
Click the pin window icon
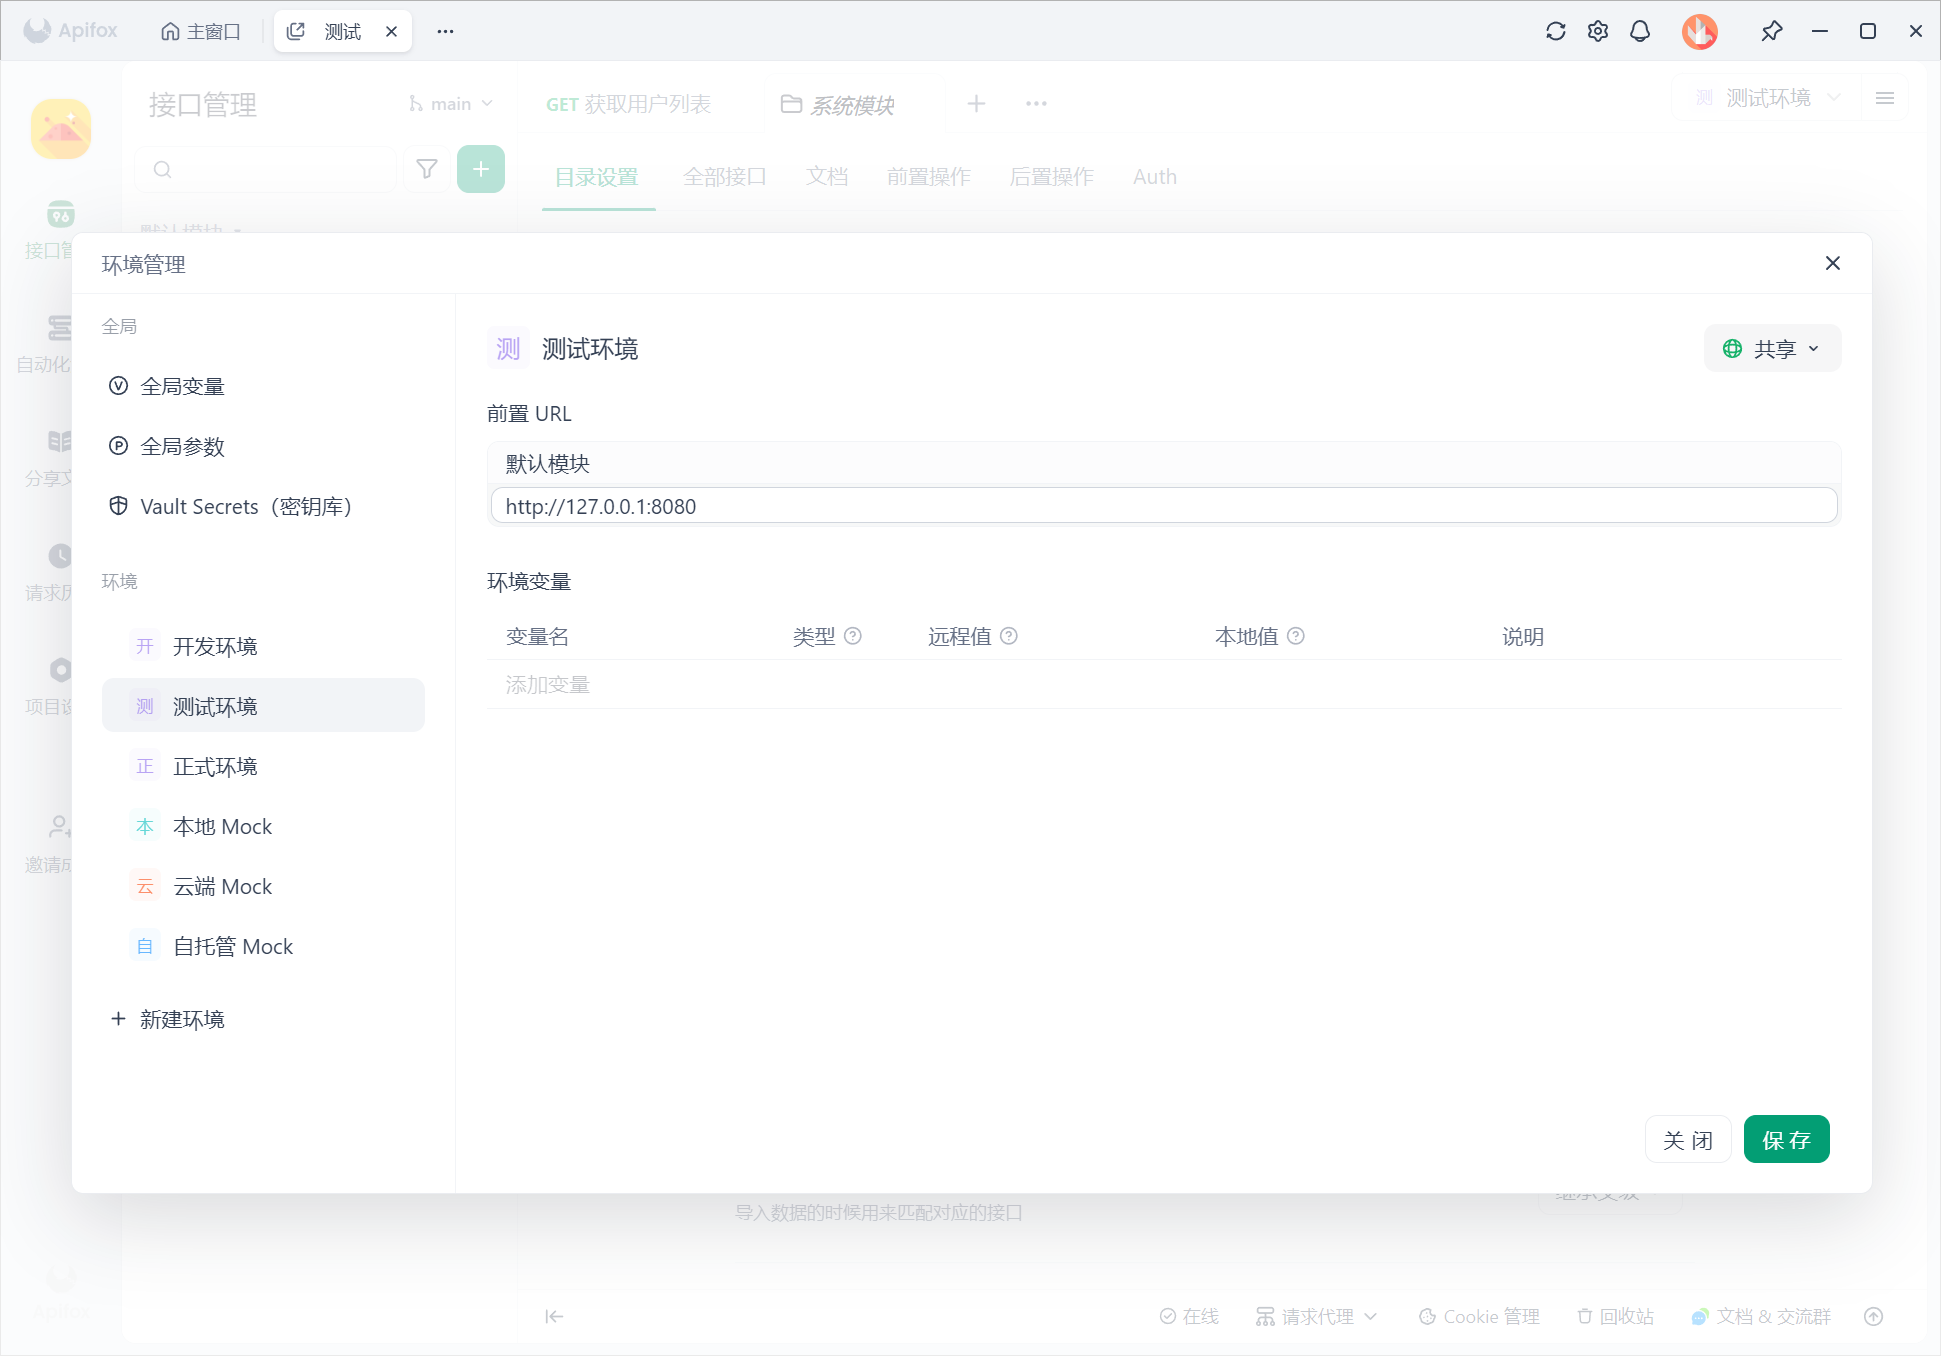pyautogui.click(x=1771, y=31)
